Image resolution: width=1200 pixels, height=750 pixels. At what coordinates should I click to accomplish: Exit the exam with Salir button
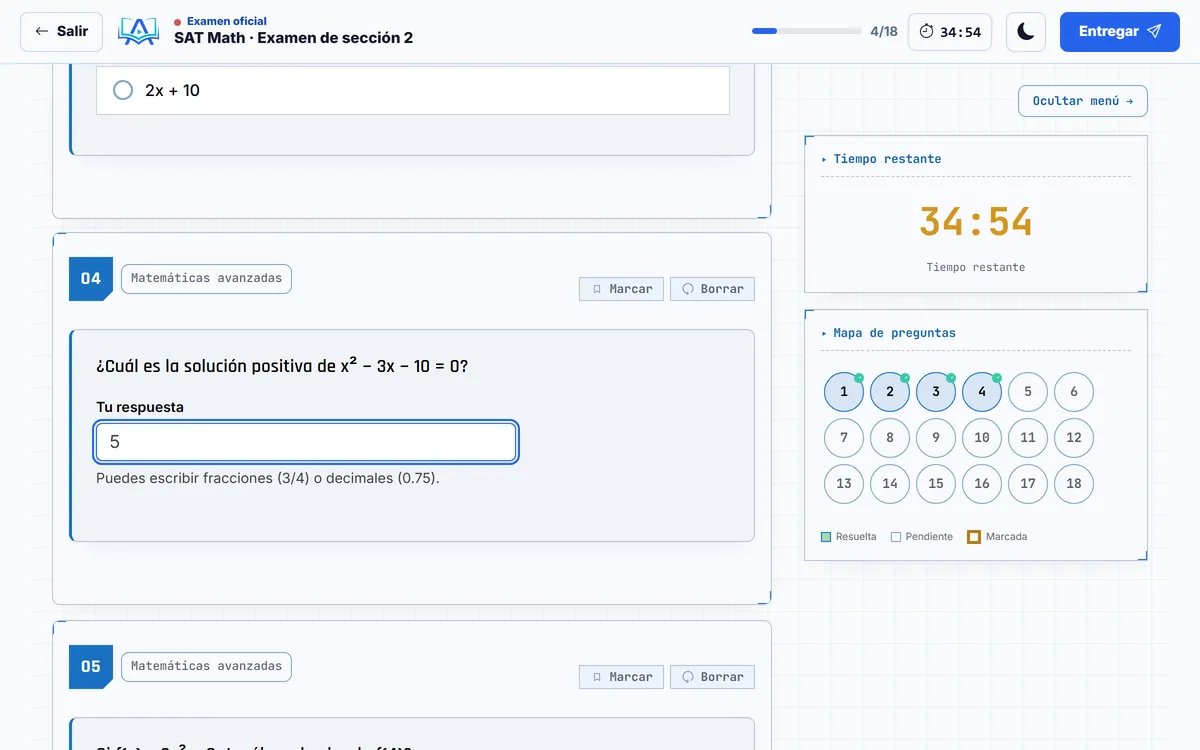click(61, 32)
